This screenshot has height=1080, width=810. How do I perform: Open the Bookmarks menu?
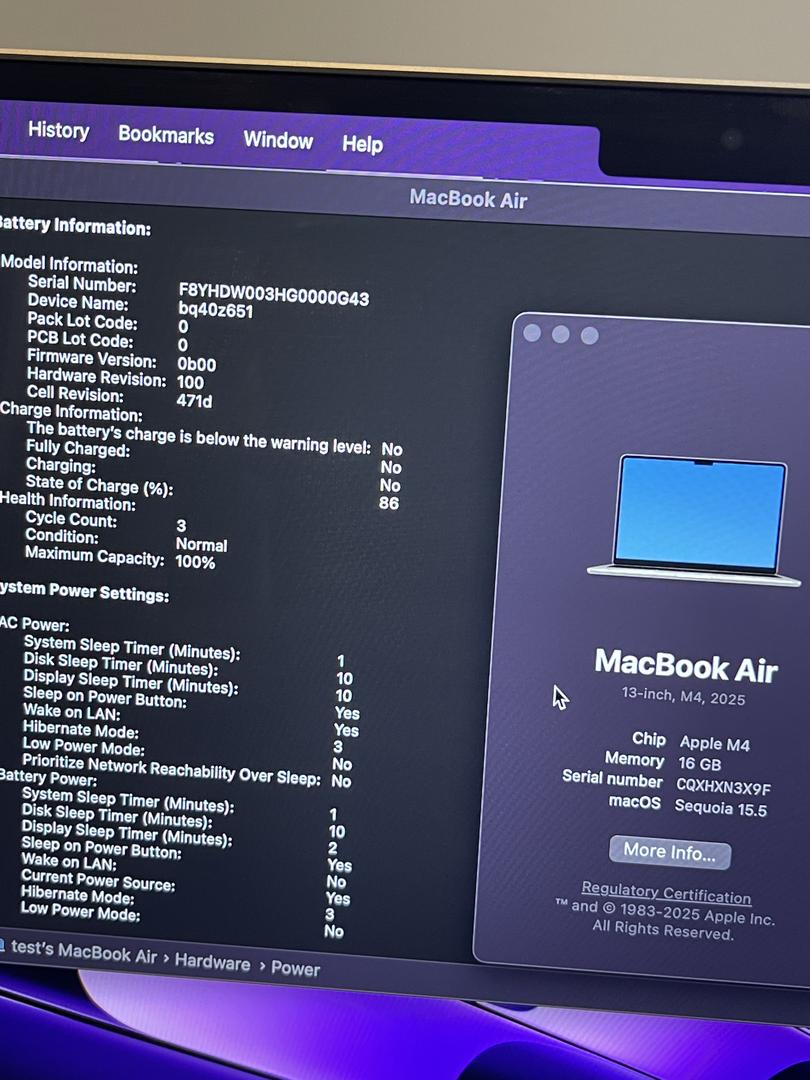point(166,135)
